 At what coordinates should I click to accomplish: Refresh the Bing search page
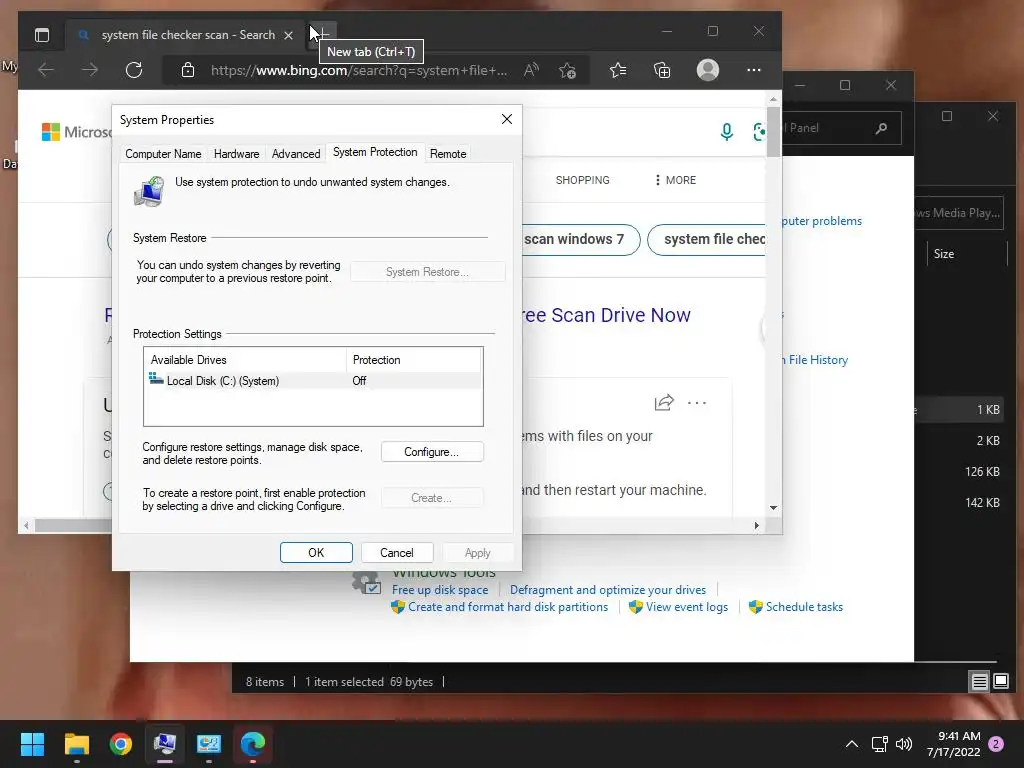point(134,70)
